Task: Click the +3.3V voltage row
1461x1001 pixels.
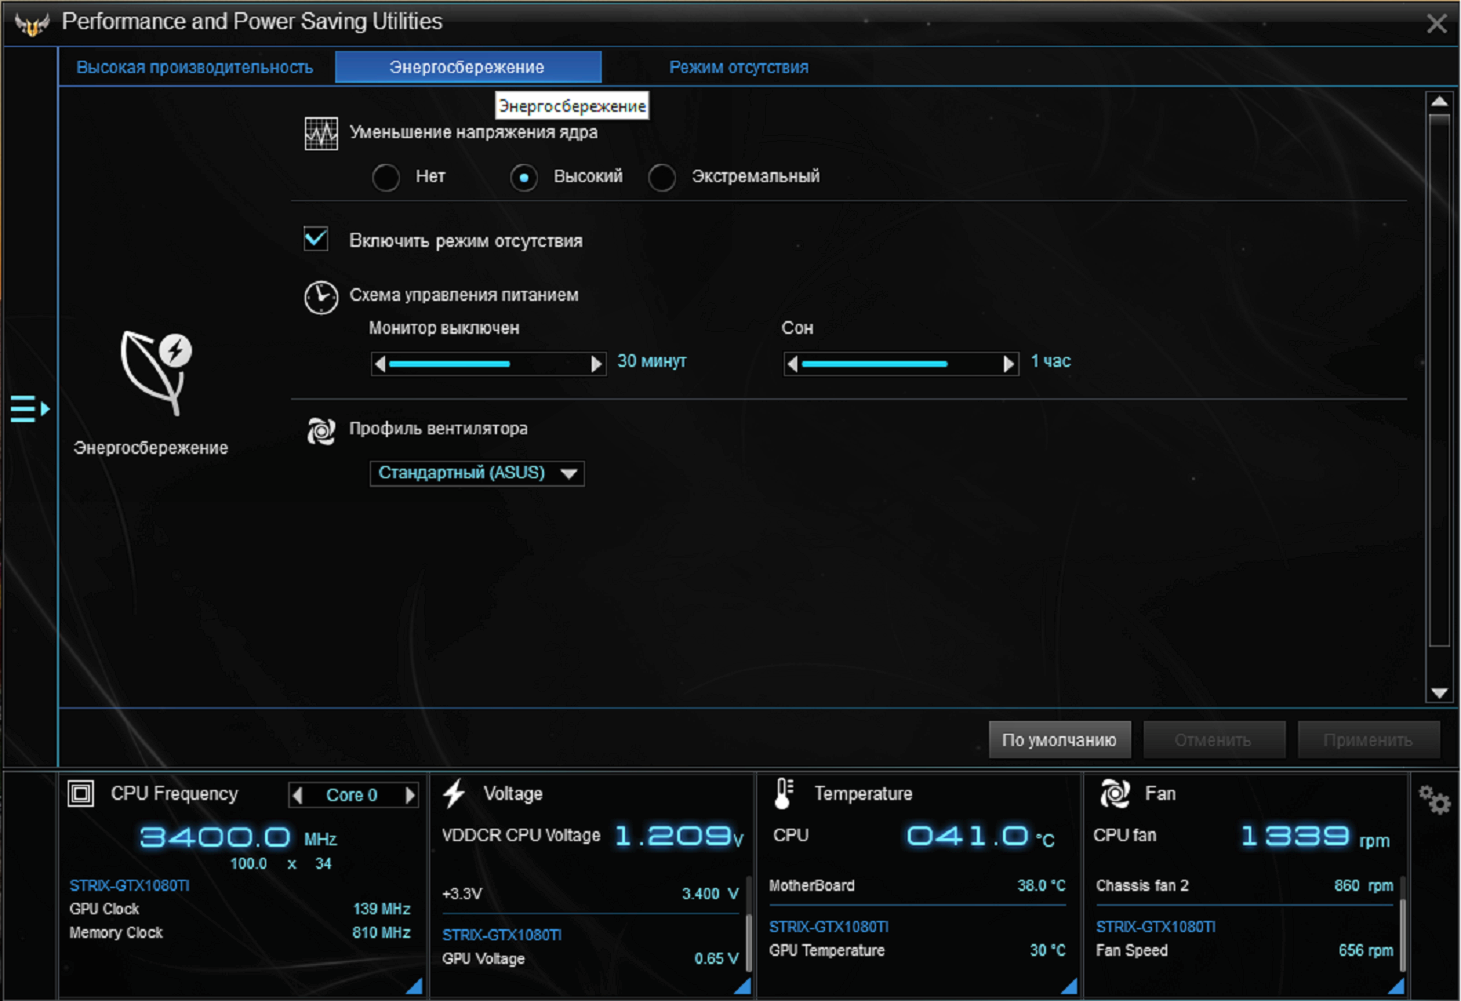Action: coord(590,894)
